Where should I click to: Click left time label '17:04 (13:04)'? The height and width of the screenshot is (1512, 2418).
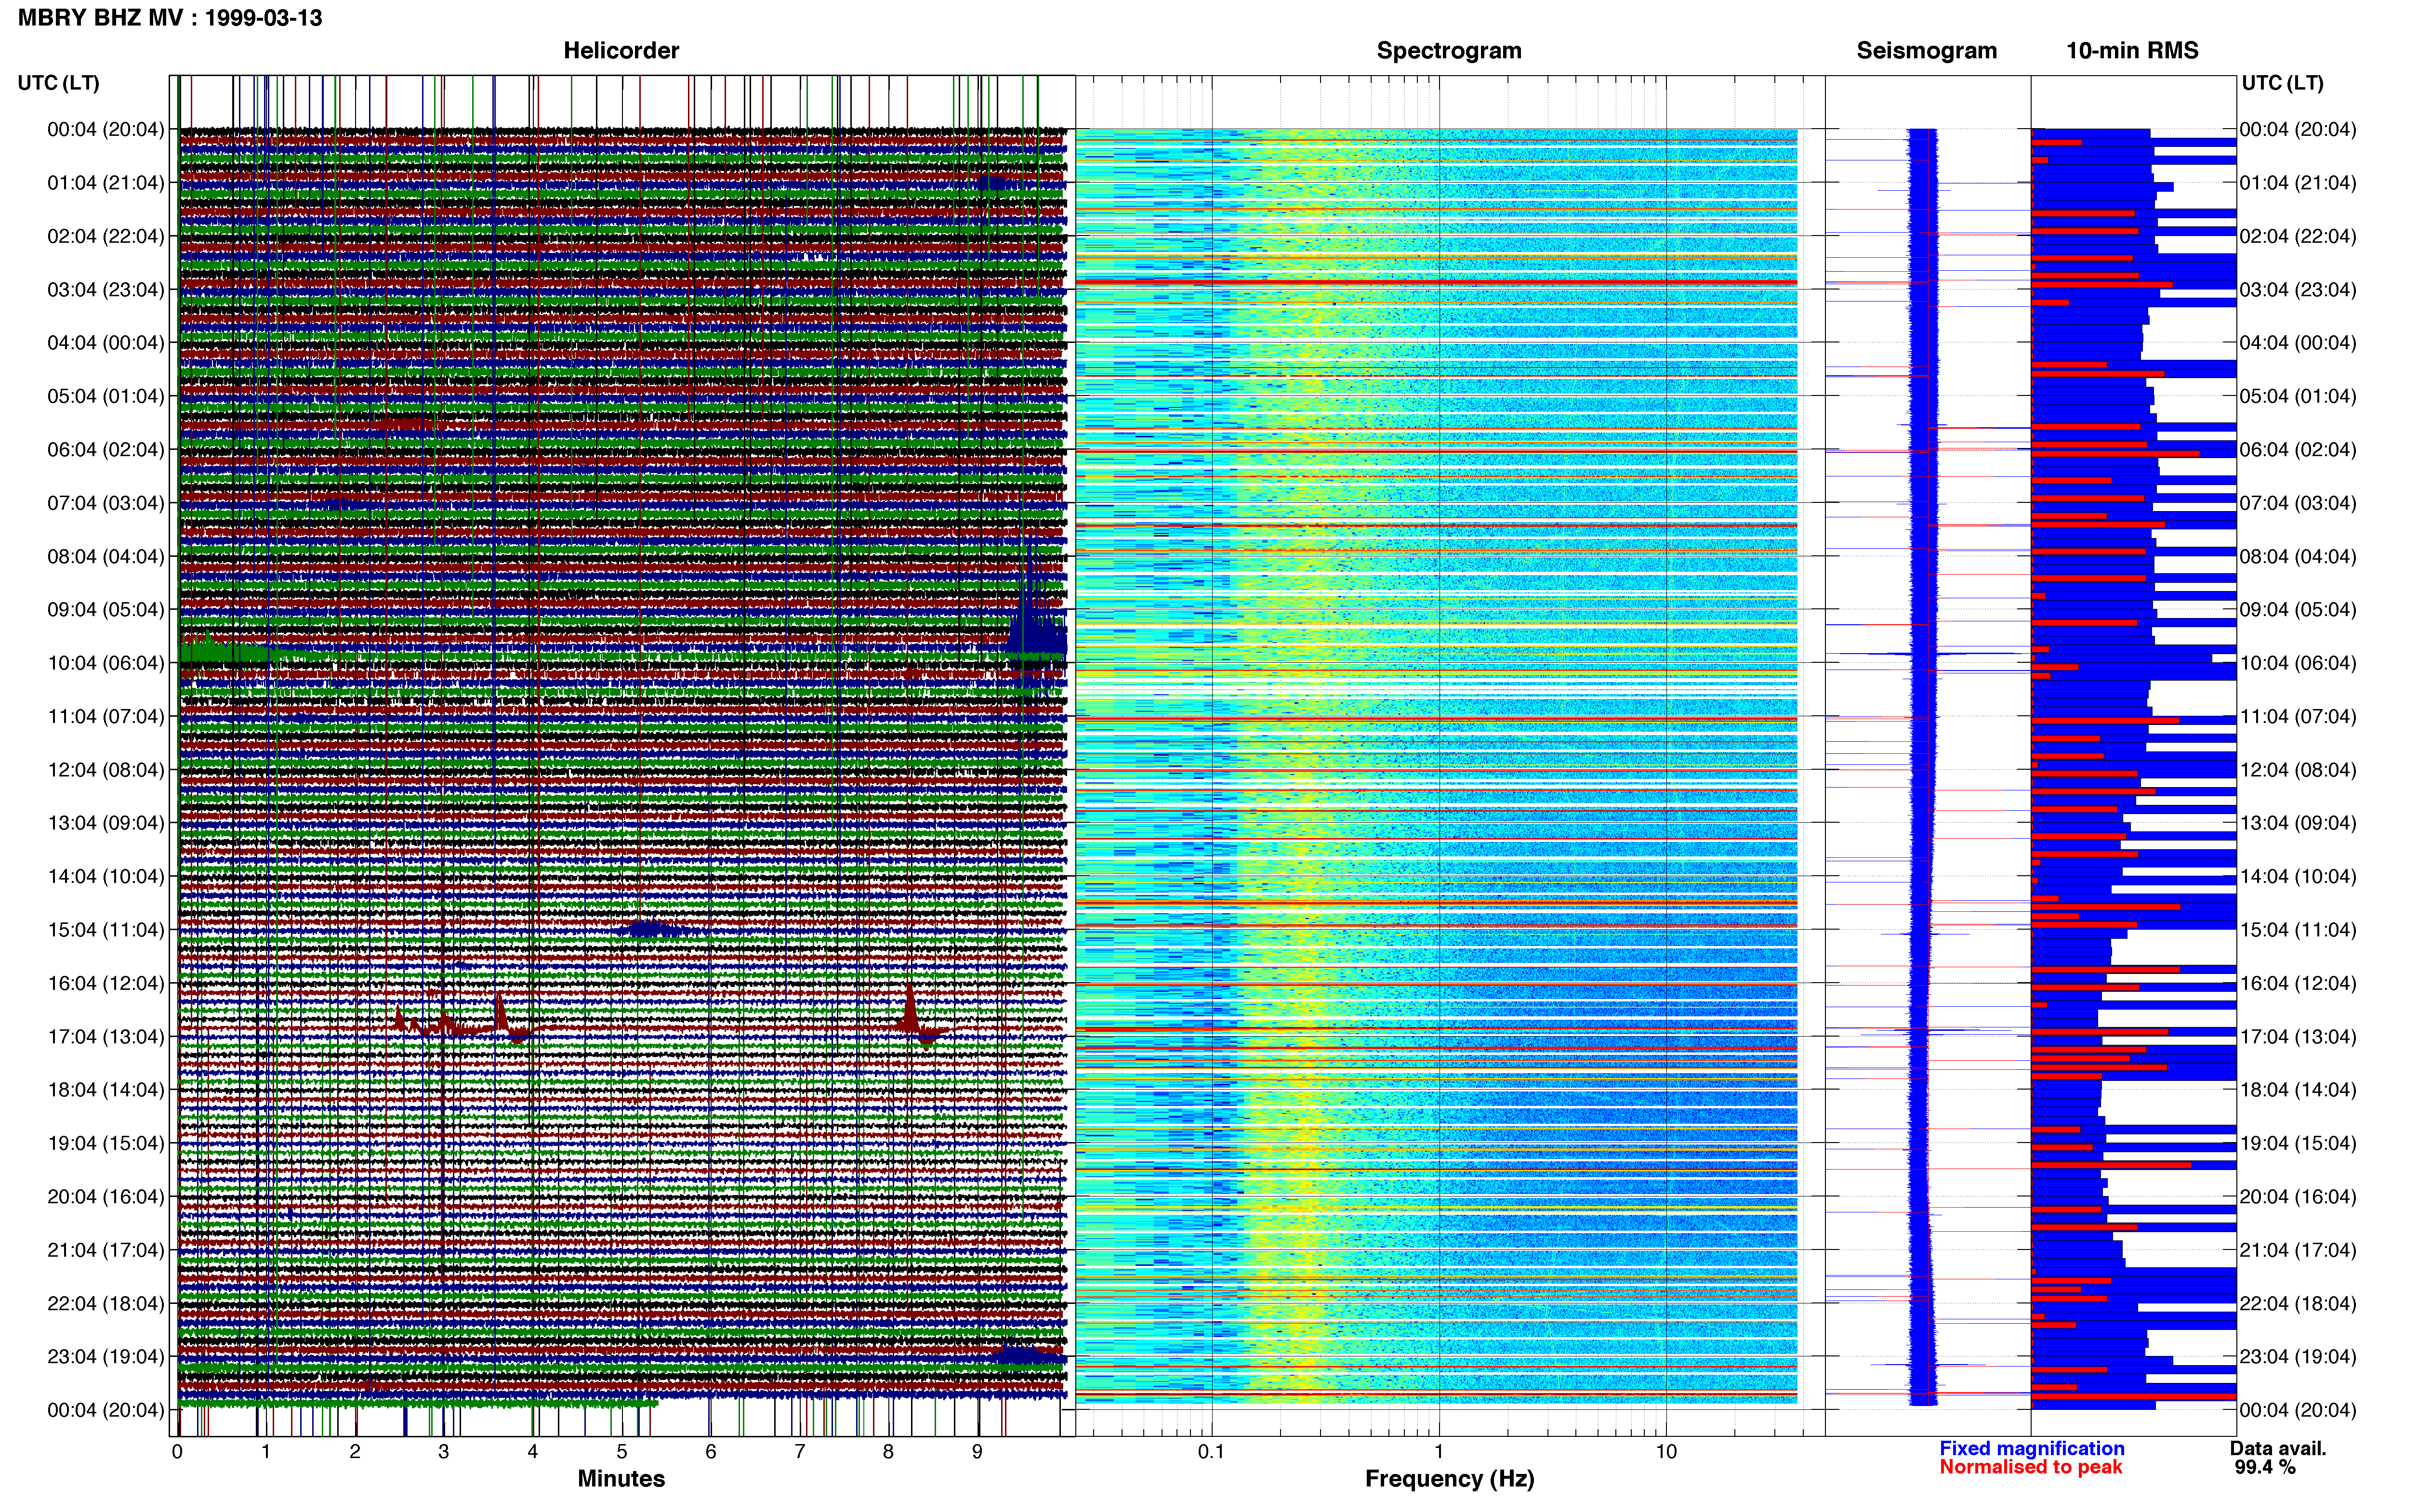[x=106, y=1037]
